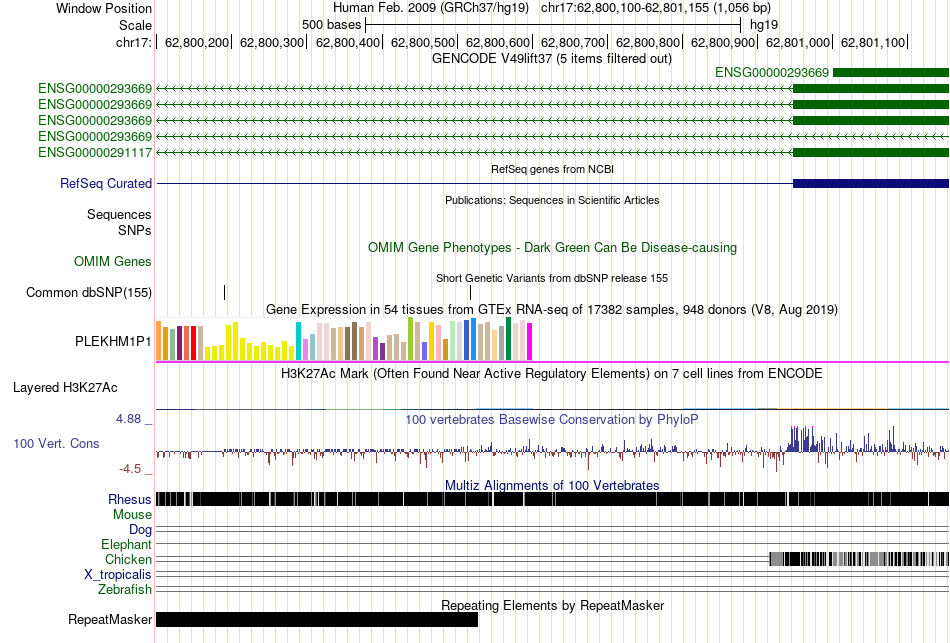The height and width of the screenshot is (643, 950).
Task: Click the green exon block of ENSG00000291117
Action: (871, 153)
